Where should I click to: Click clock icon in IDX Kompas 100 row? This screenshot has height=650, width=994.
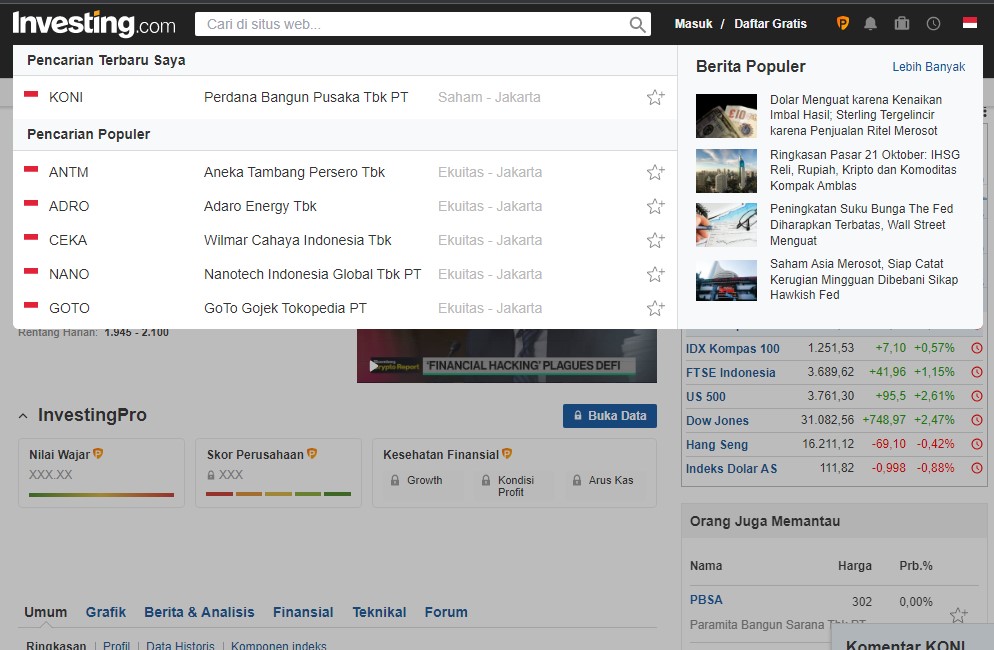coord(977,348)
